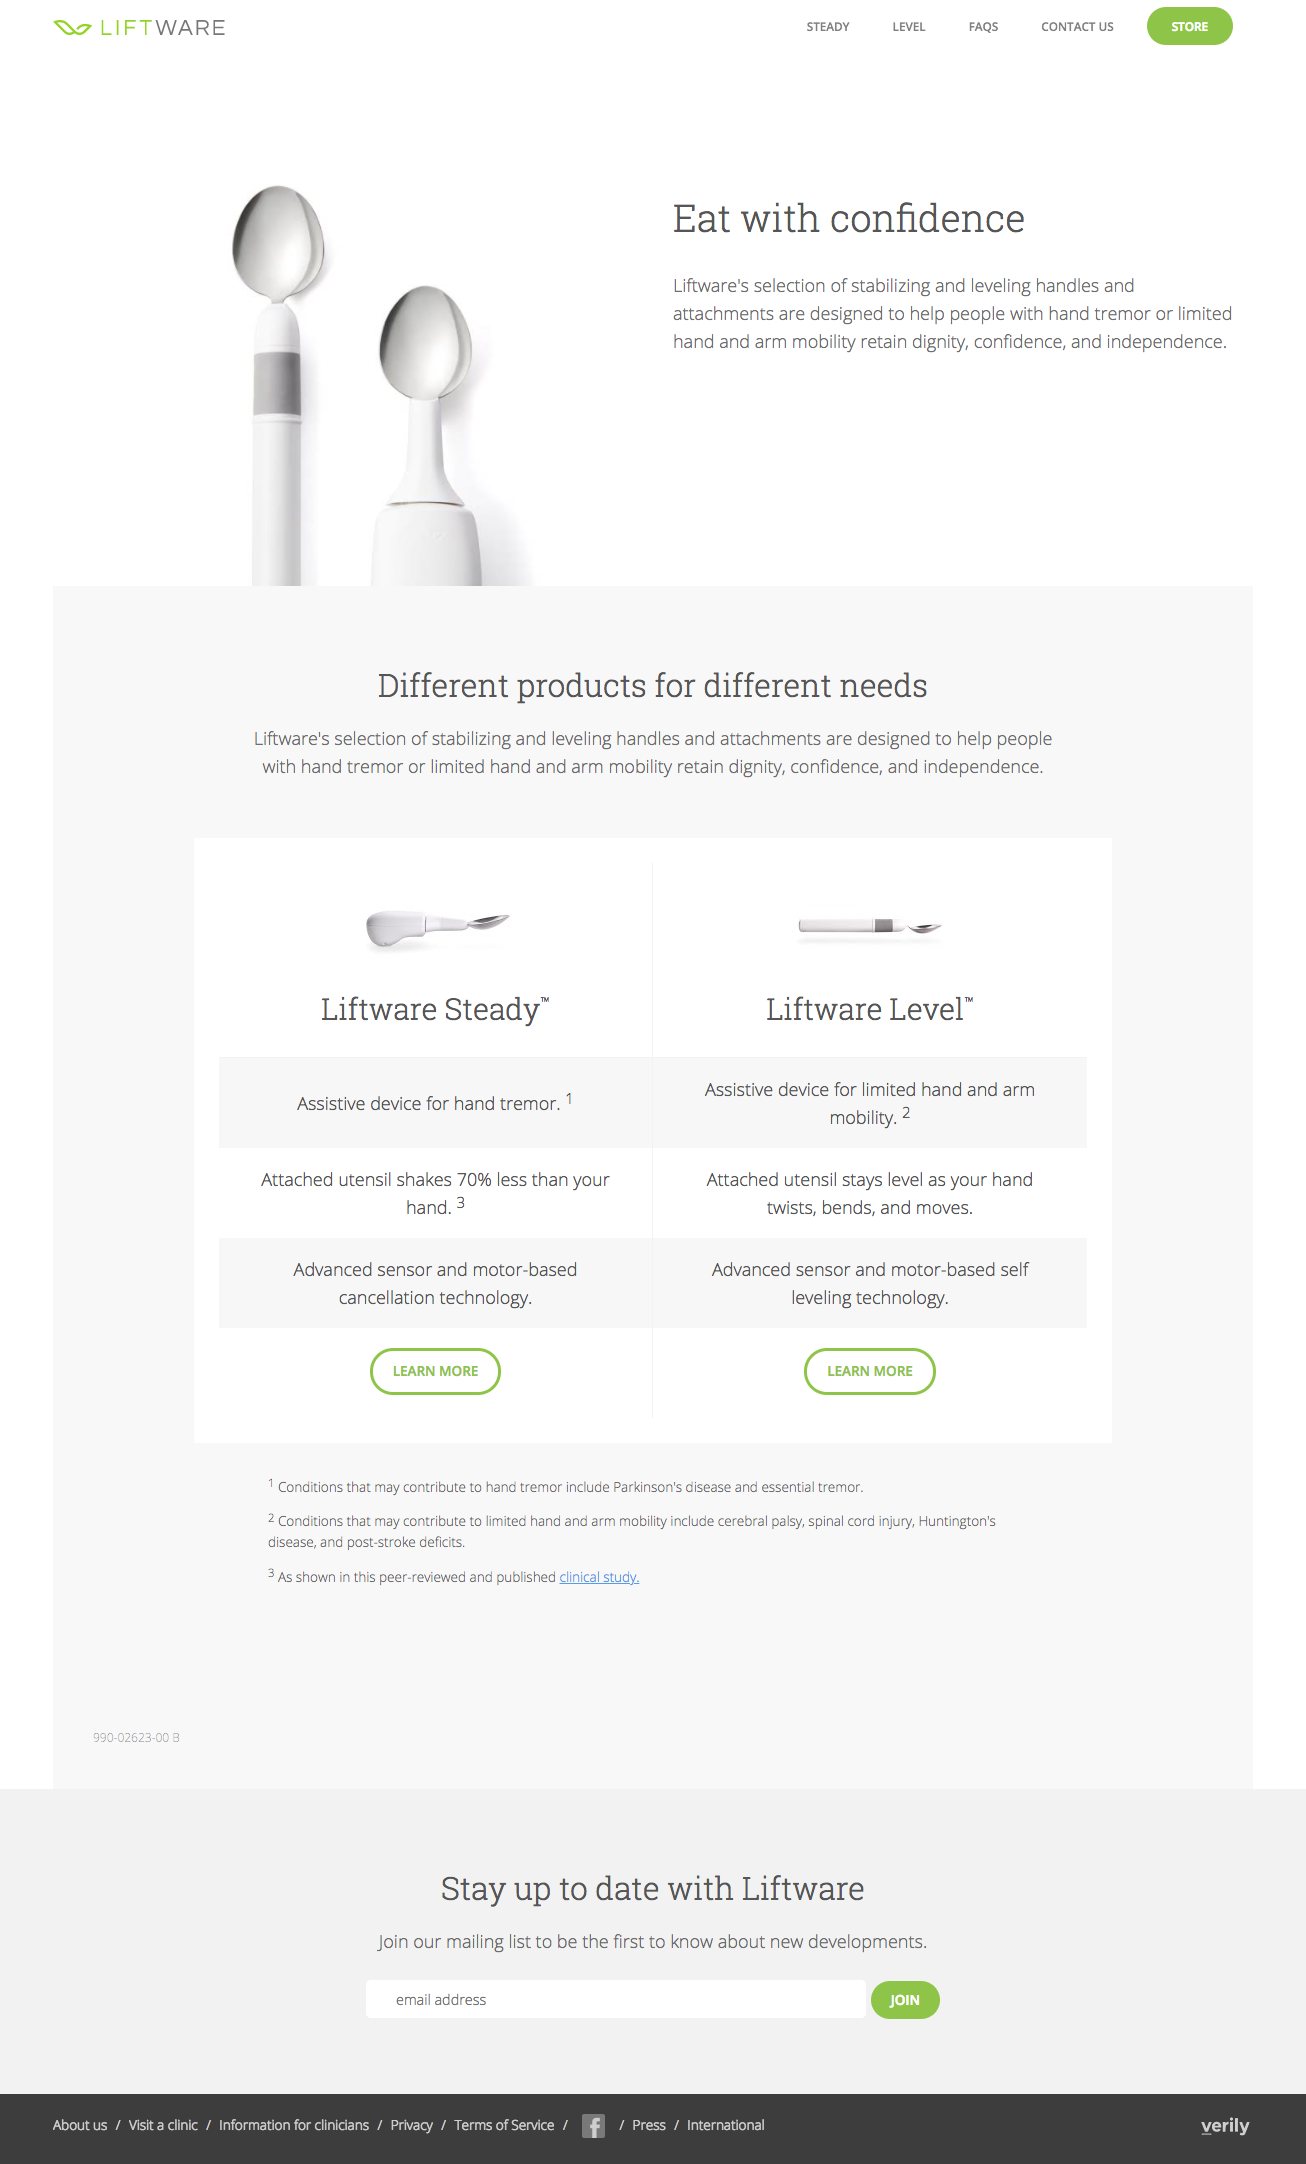The height and width of the screenshot is (2164, 1306).
Task: Click the Liftware Steady product image
Action: tap(437, 927)
